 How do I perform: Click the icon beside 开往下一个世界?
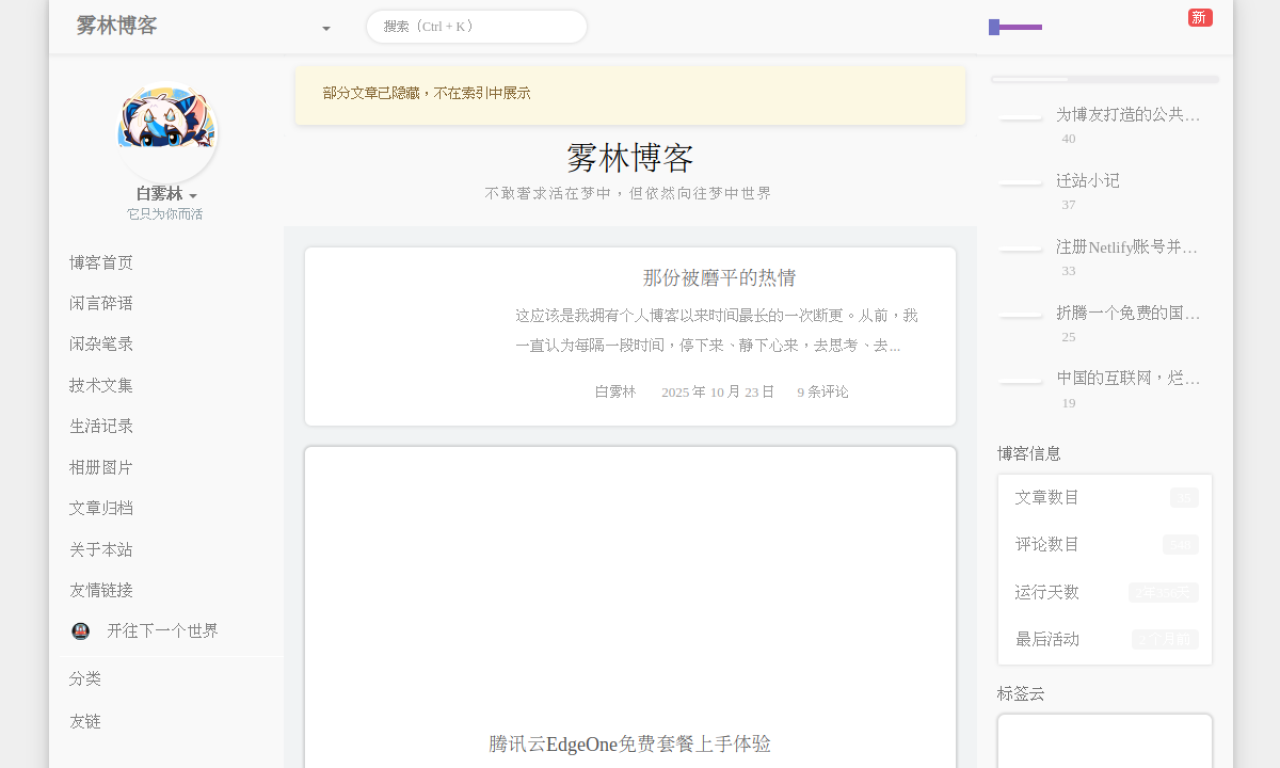(x=81, y=631)
